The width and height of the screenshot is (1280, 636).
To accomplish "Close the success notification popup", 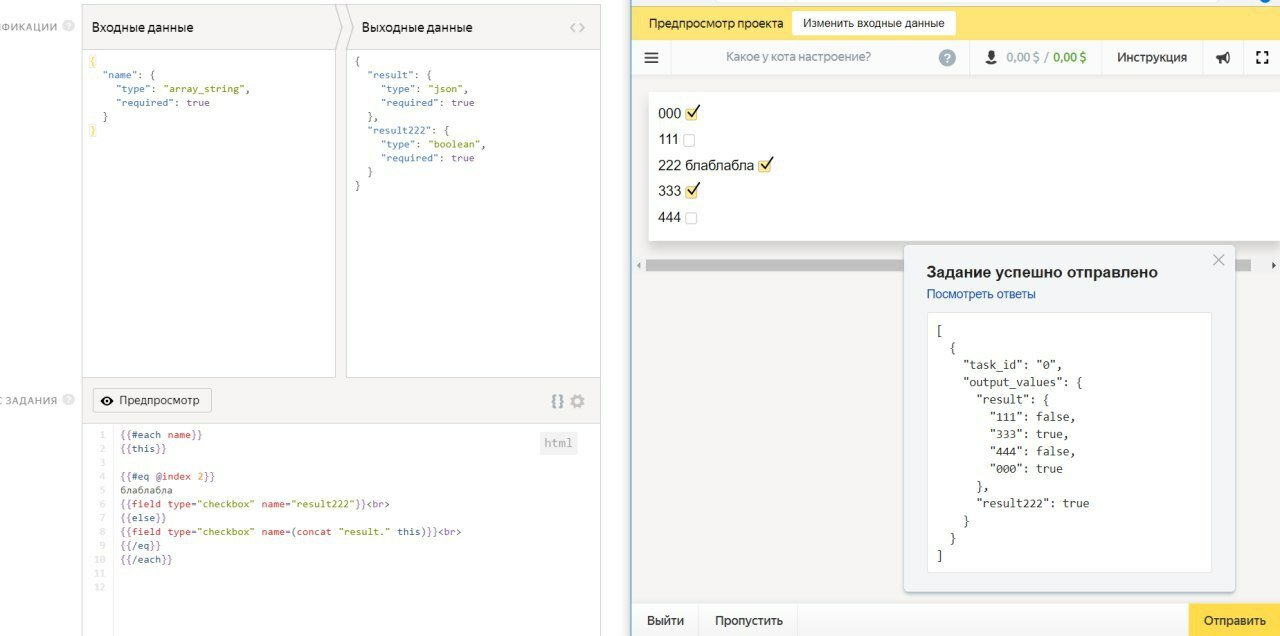I will coord(1218,260).
